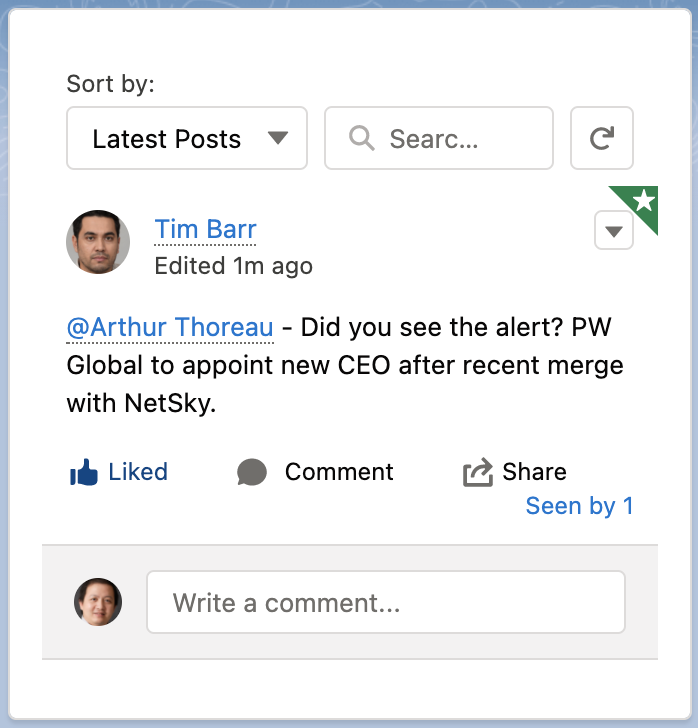View who saw the post via Seen by 1

(579, 506)
